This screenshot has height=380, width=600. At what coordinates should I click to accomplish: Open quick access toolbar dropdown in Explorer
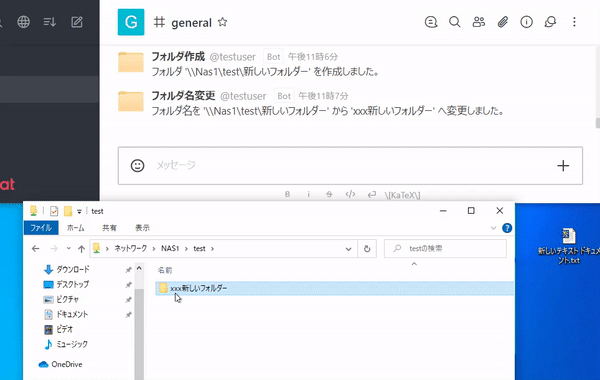pyautogui.click(x=79, y=211)
